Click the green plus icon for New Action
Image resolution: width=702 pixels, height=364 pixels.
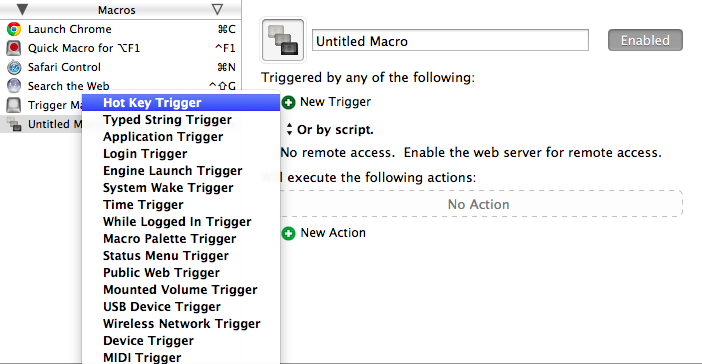[x=288, y=233]
